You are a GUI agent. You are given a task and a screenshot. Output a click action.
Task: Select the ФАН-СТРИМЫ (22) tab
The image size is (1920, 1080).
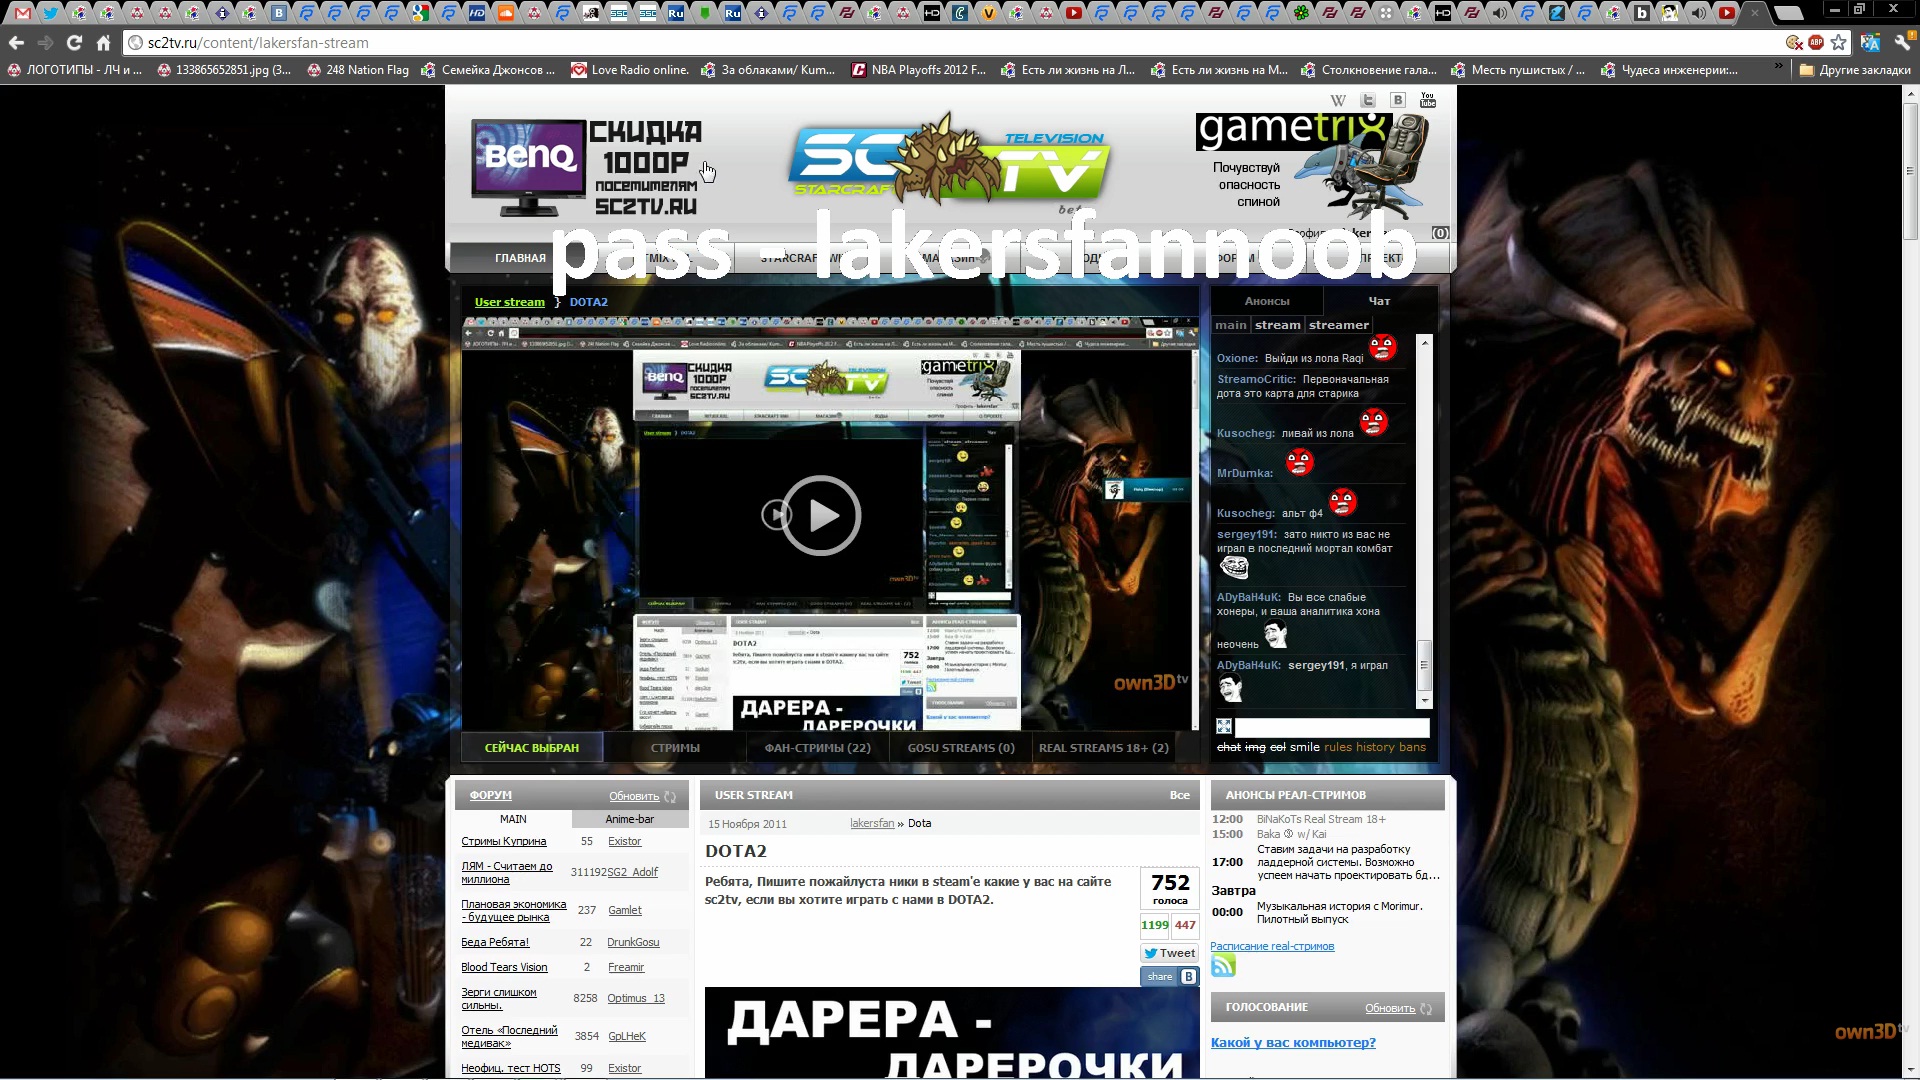coord(817,748)
